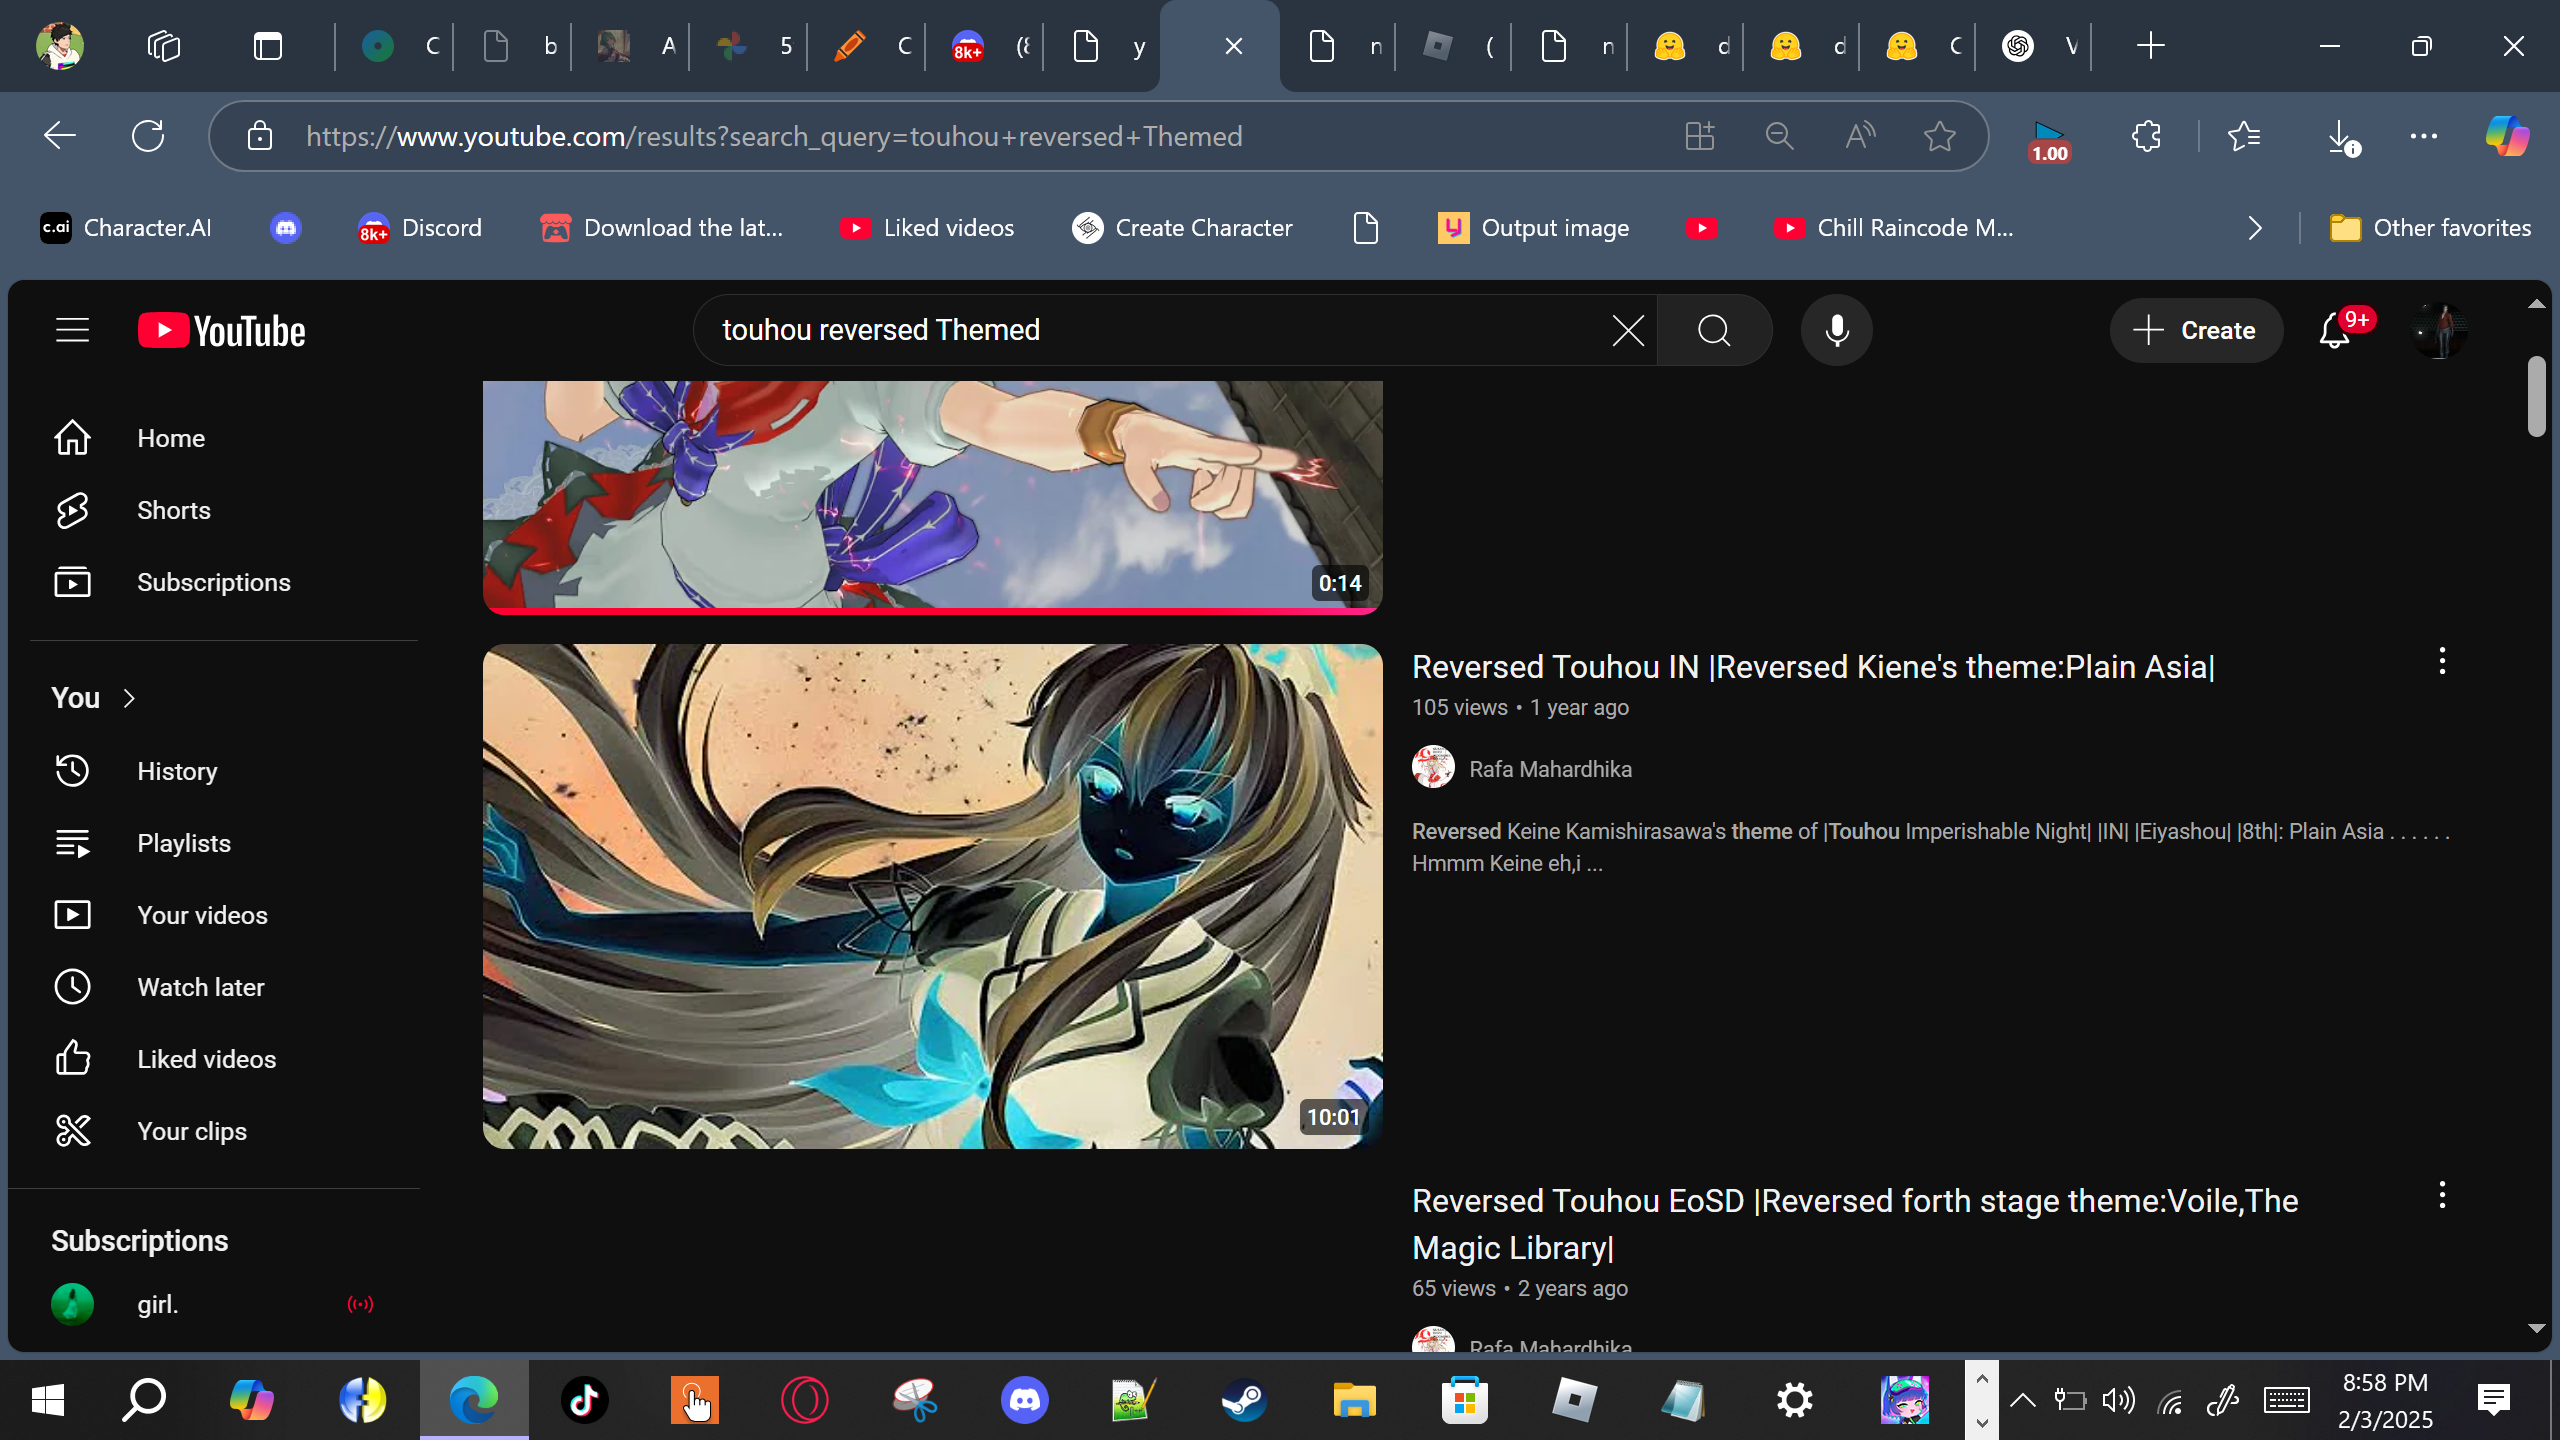
Task: Open Liked videos in sidebar
Action: click(x=223, y=1059)
